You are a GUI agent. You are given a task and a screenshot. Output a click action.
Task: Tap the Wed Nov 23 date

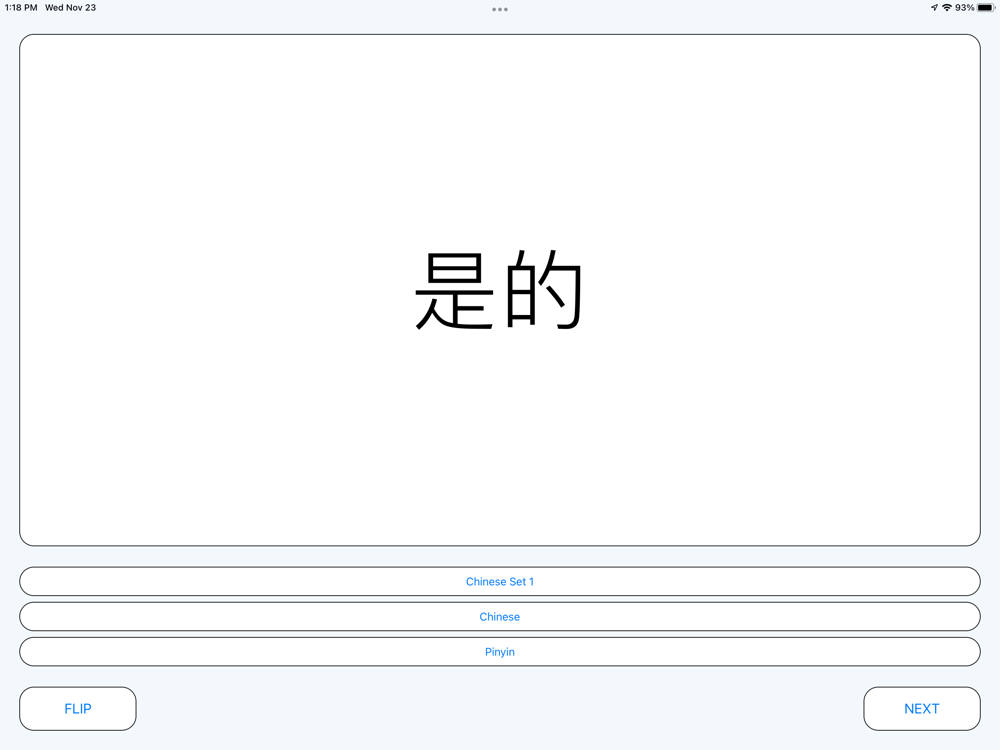[70, 8]
